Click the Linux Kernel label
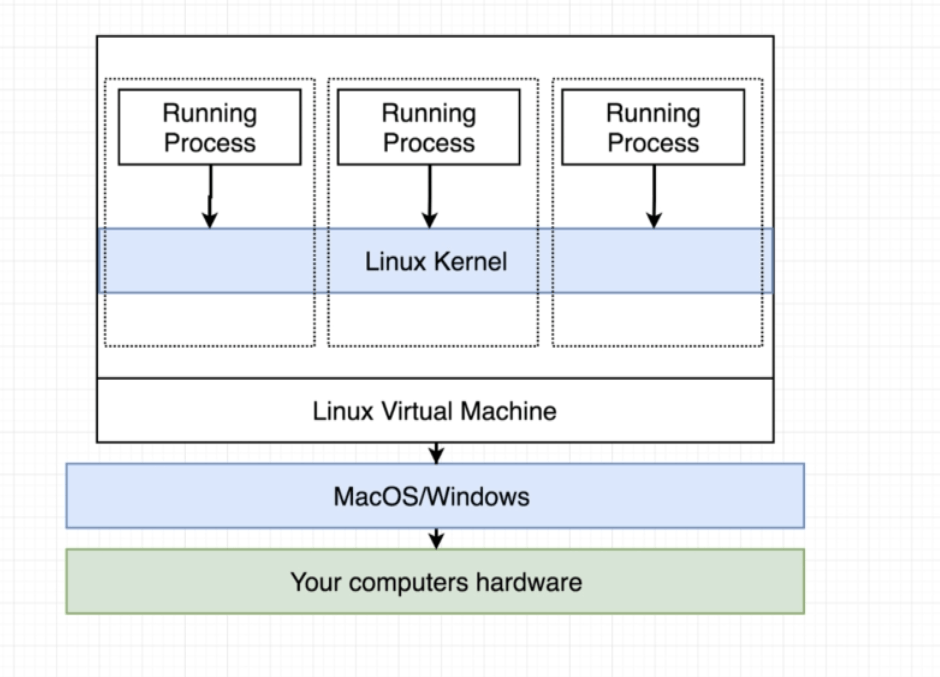The image size is (940, 677). point(436,261)
